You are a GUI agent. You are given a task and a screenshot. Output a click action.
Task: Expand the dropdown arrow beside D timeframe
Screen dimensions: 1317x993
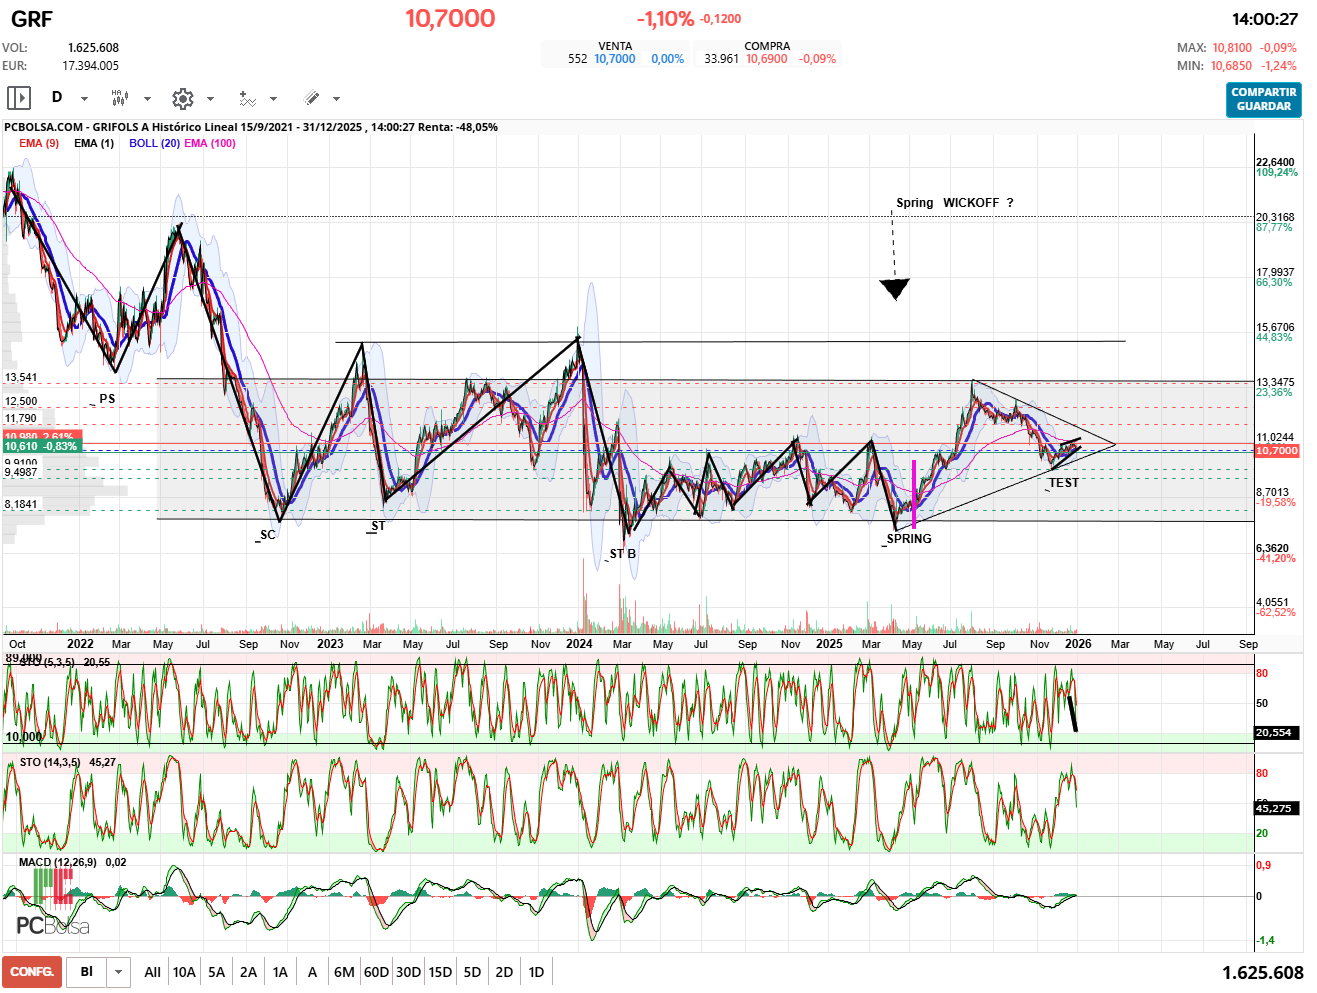84,99
